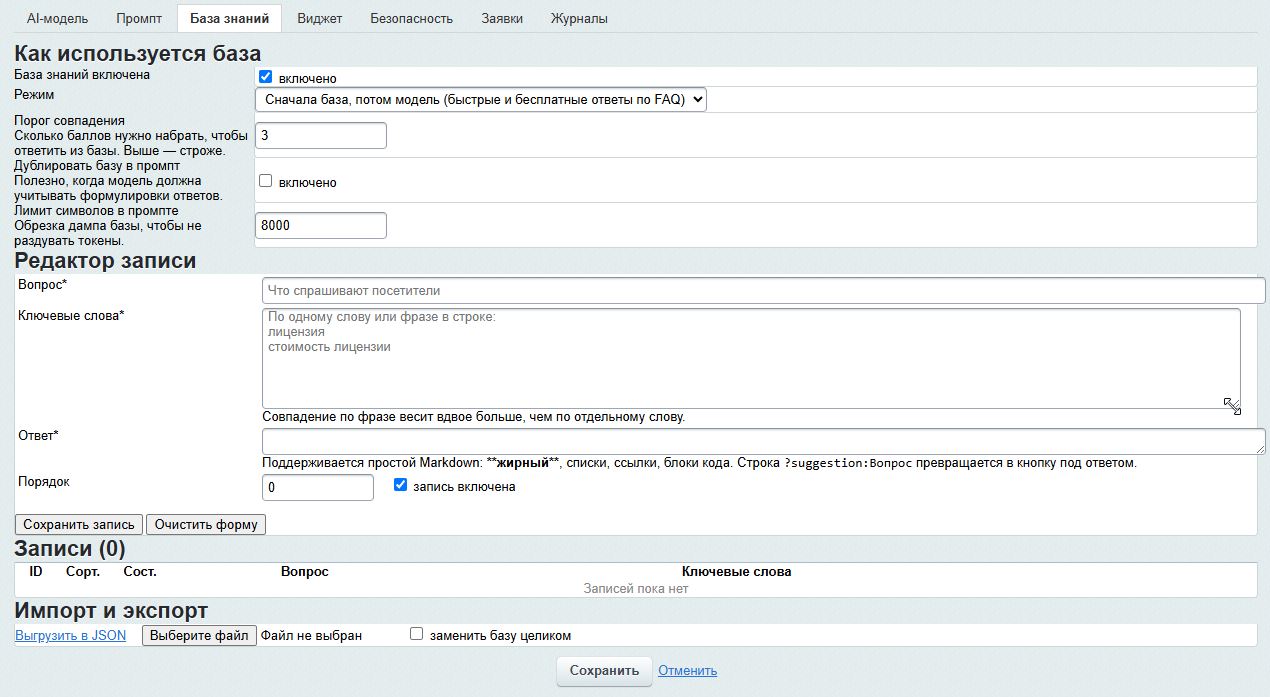Click the Записи (0) heading
Viewport: 1270px width, 697px height.
coord(70,548)
